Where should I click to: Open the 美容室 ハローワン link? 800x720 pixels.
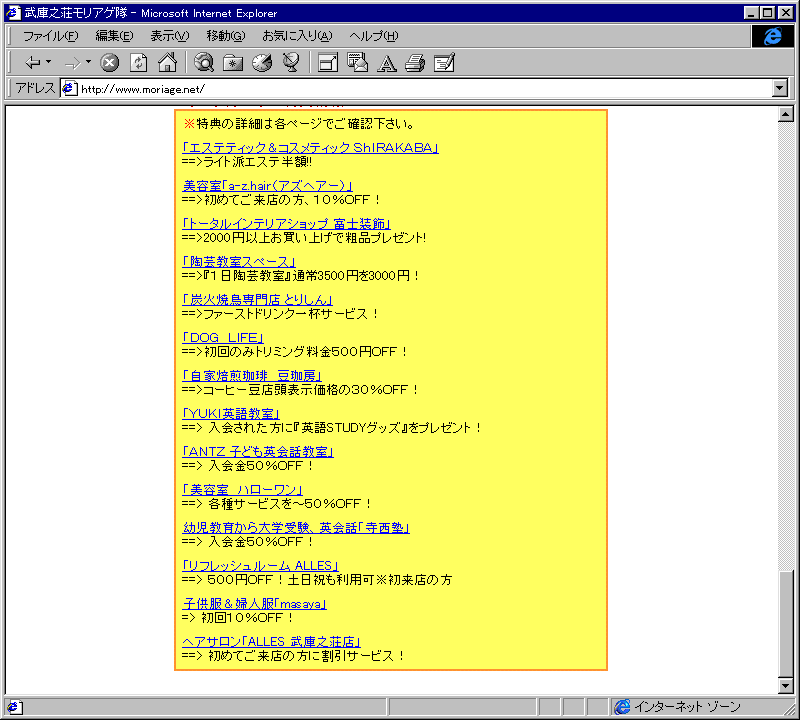242,490
